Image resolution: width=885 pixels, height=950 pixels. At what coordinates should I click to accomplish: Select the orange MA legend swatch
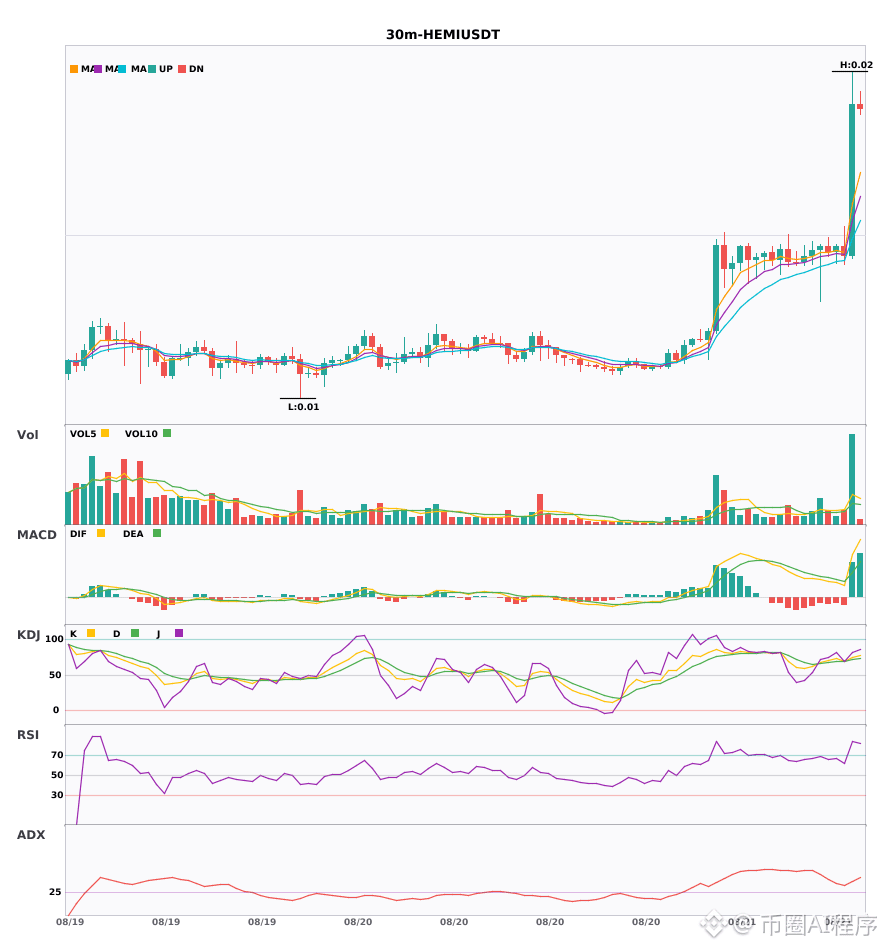click(74, 69)
